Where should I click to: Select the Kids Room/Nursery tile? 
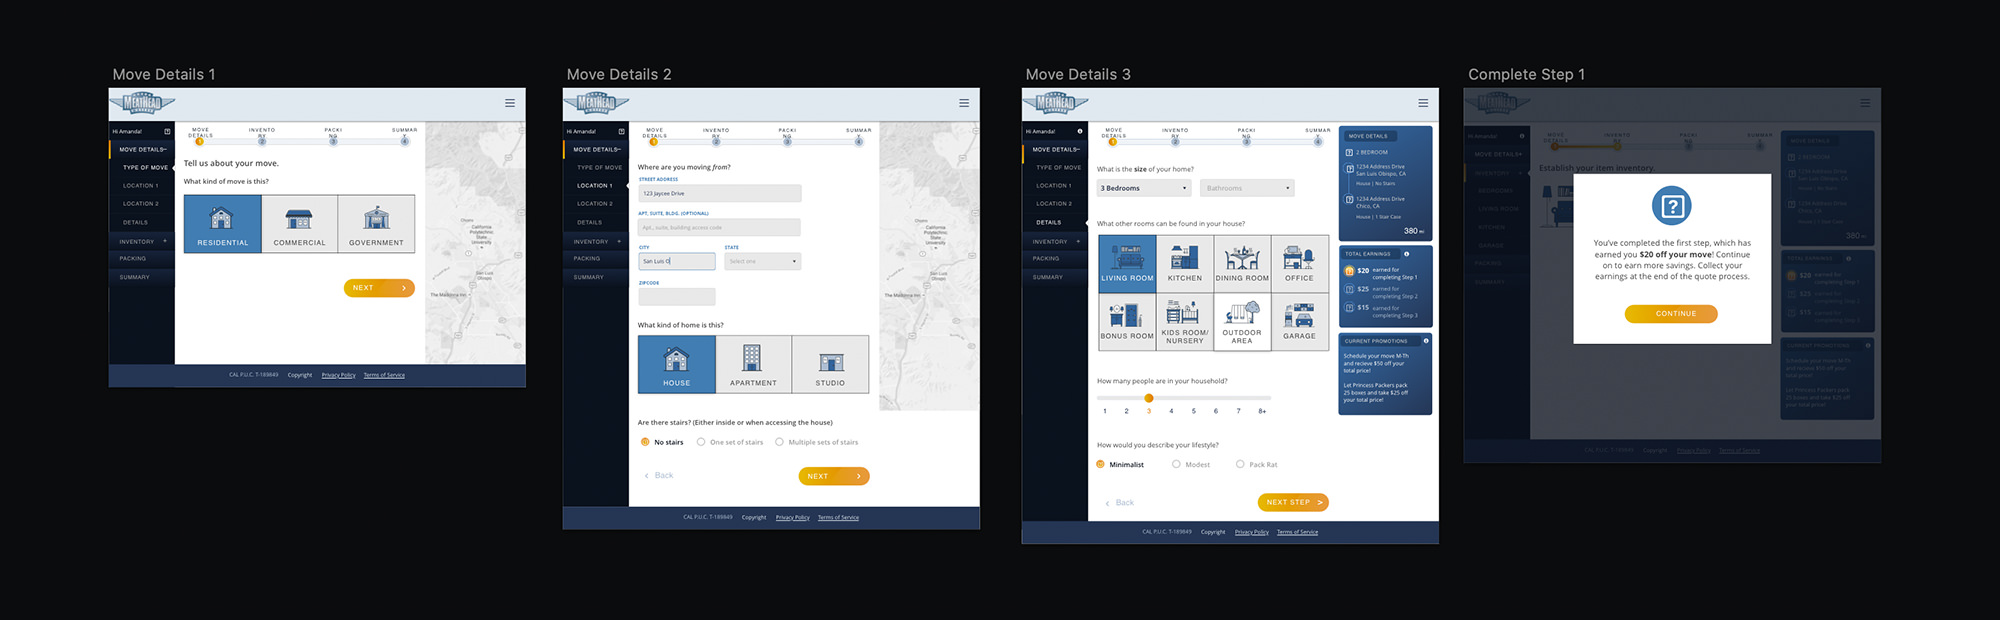coord(1185,322)
